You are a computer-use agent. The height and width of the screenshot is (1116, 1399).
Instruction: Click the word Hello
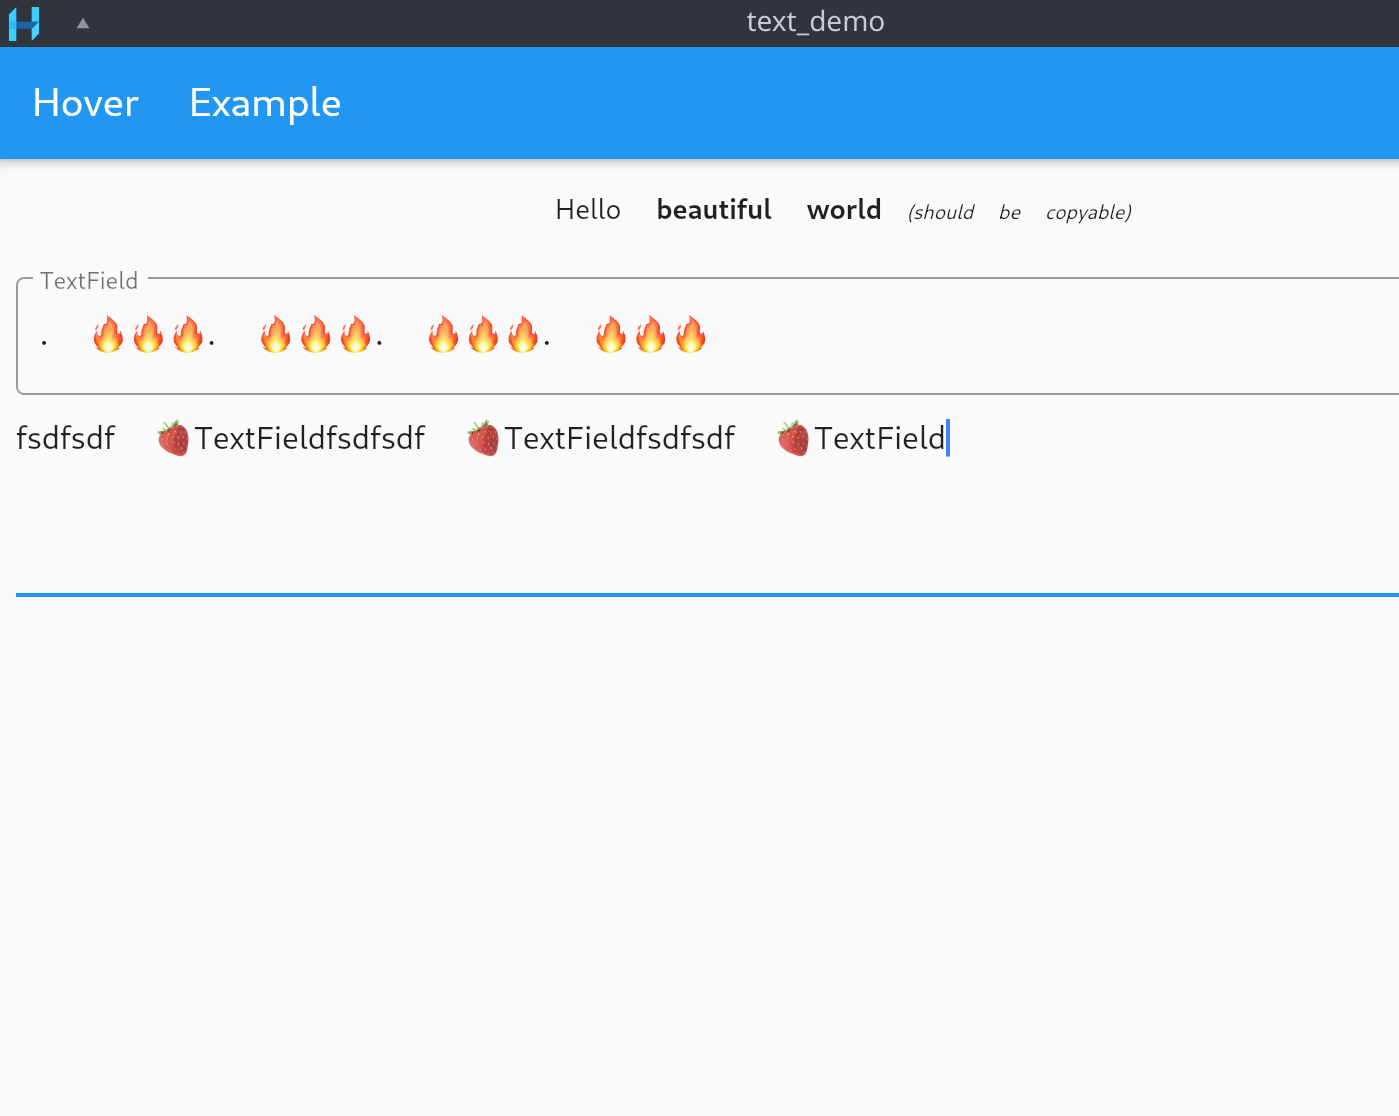point(588,209)
